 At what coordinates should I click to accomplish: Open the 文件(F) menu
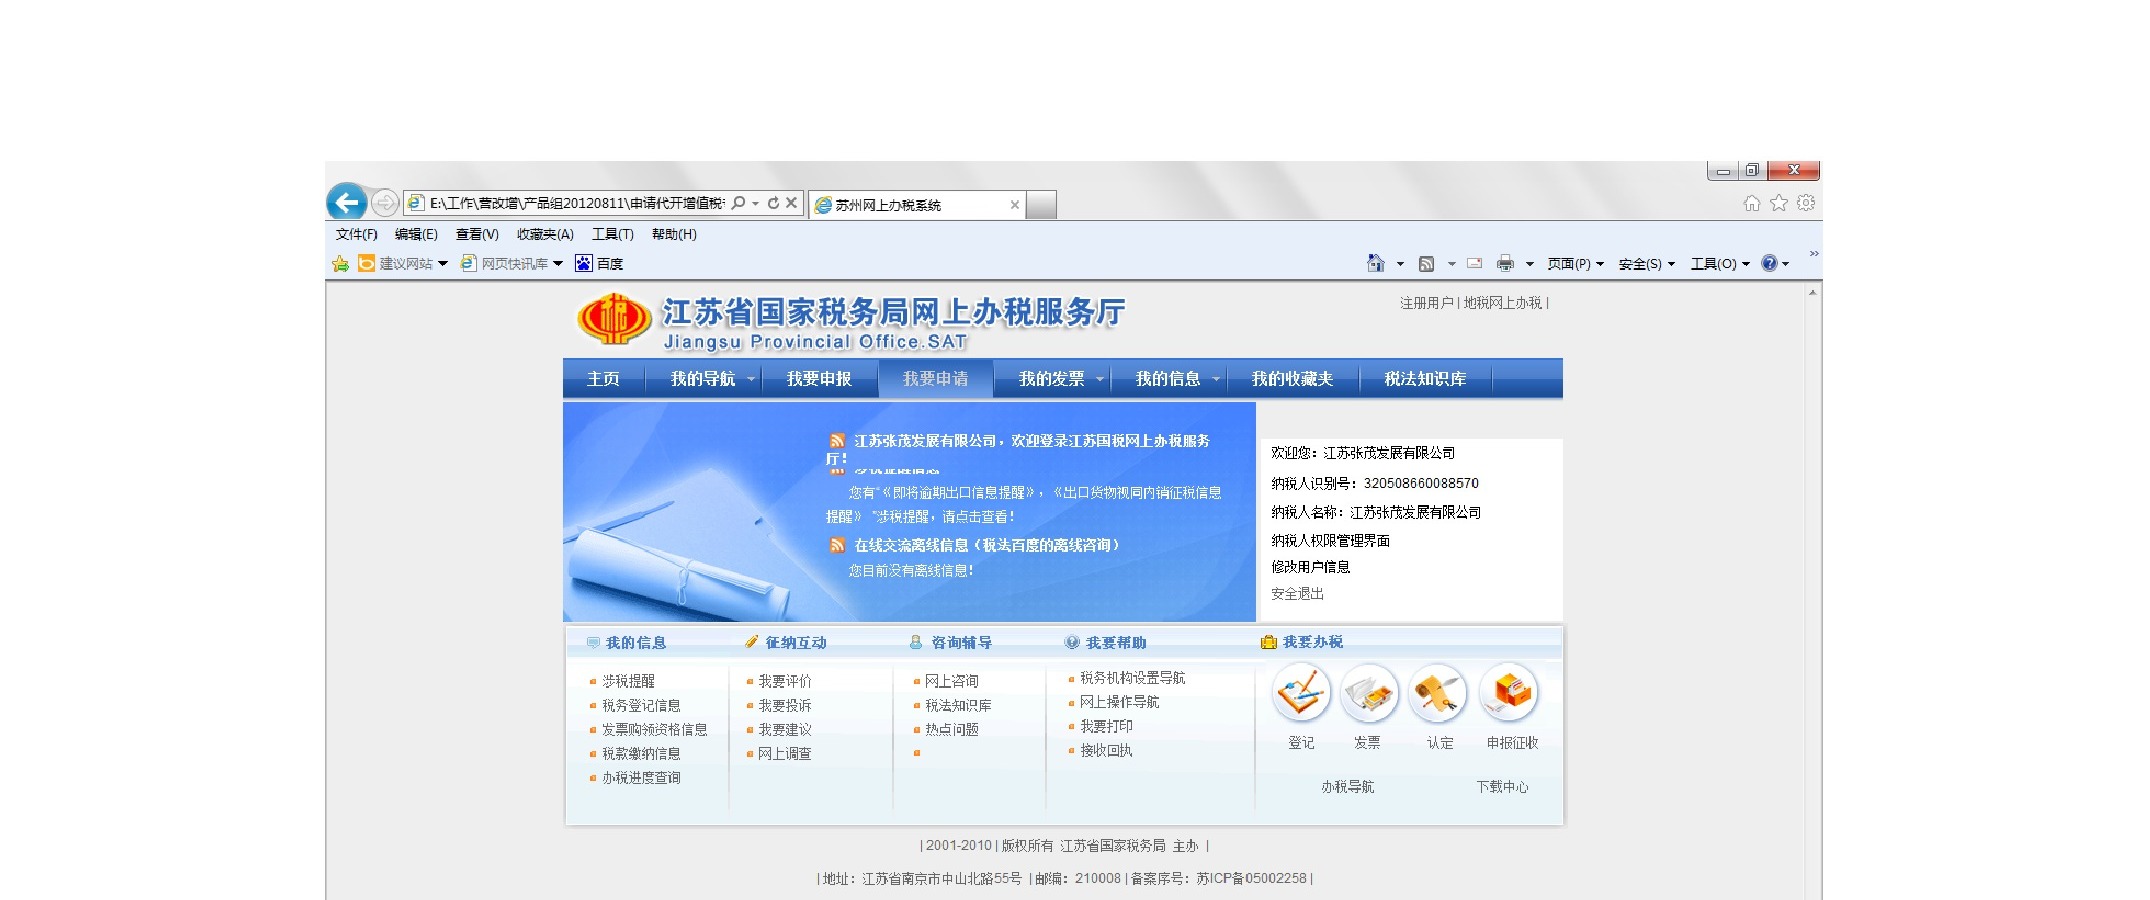coord(356,234)
